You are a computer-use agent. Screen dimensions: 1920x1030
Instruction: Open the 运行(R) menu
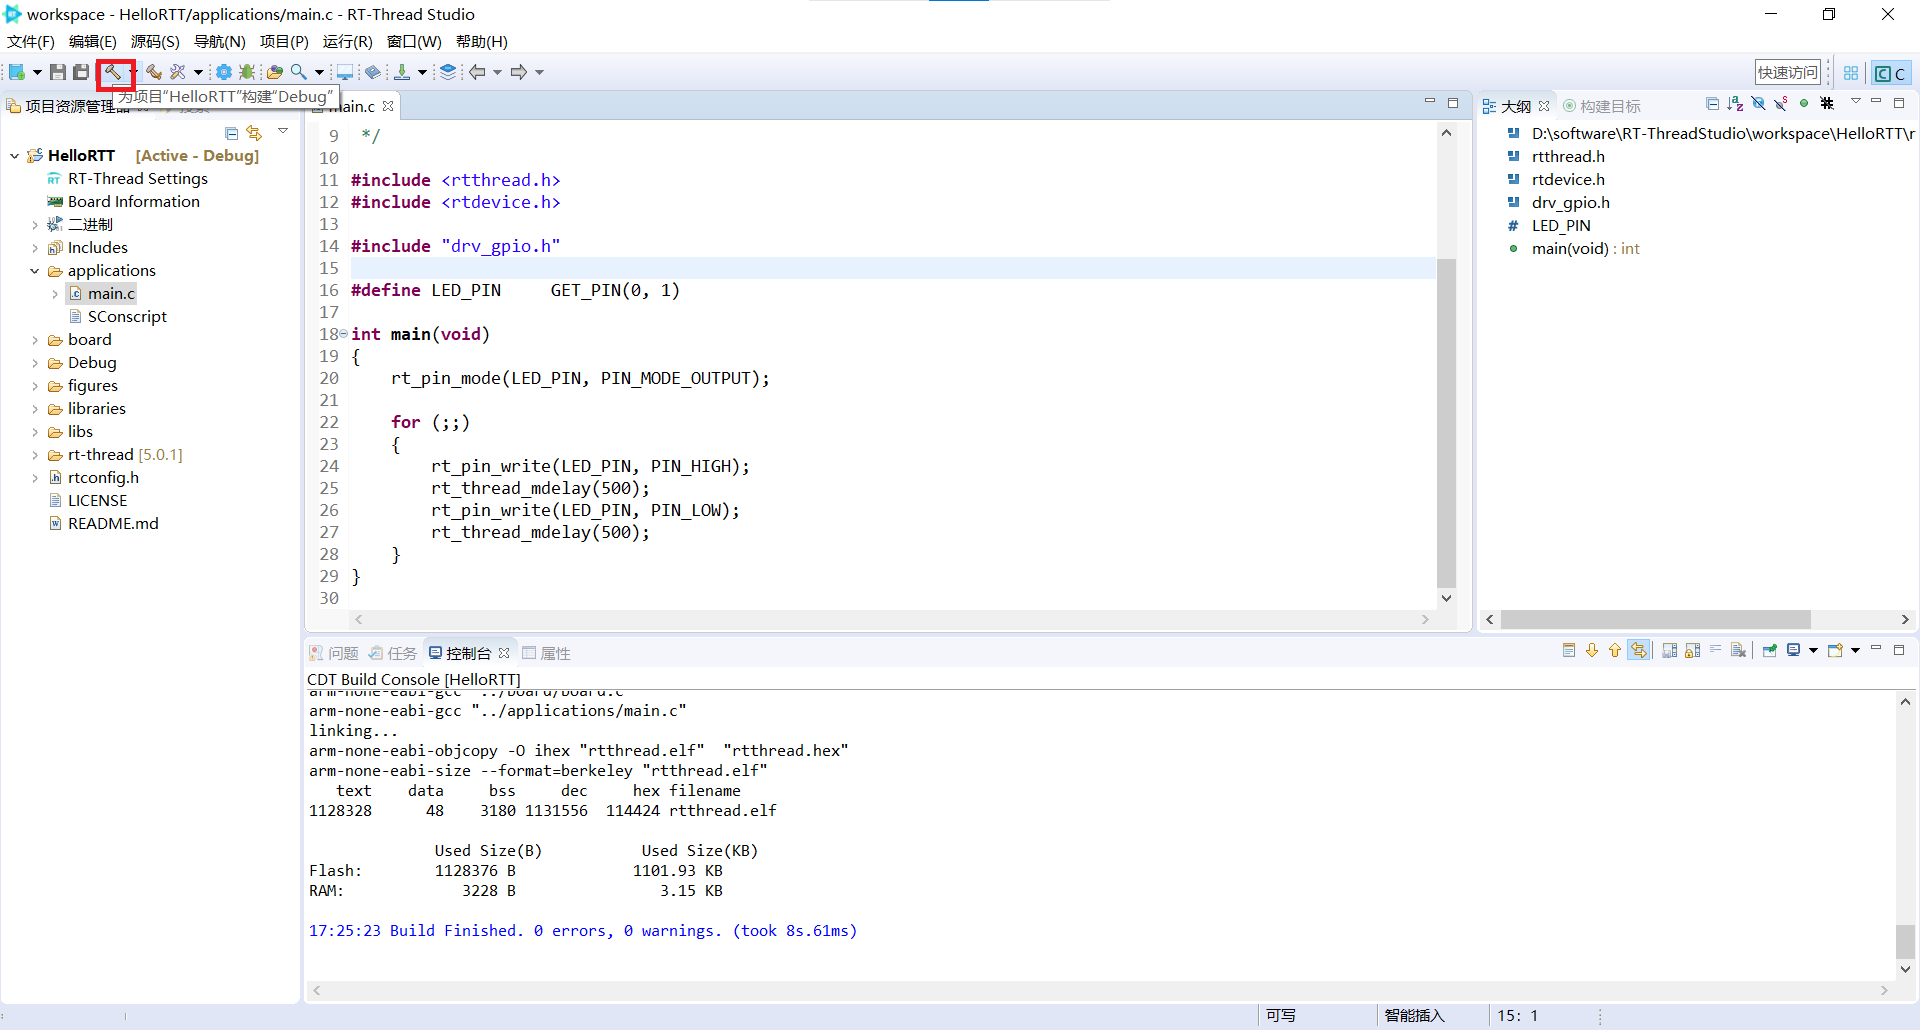pyautogui.click(x=347, y=42)
